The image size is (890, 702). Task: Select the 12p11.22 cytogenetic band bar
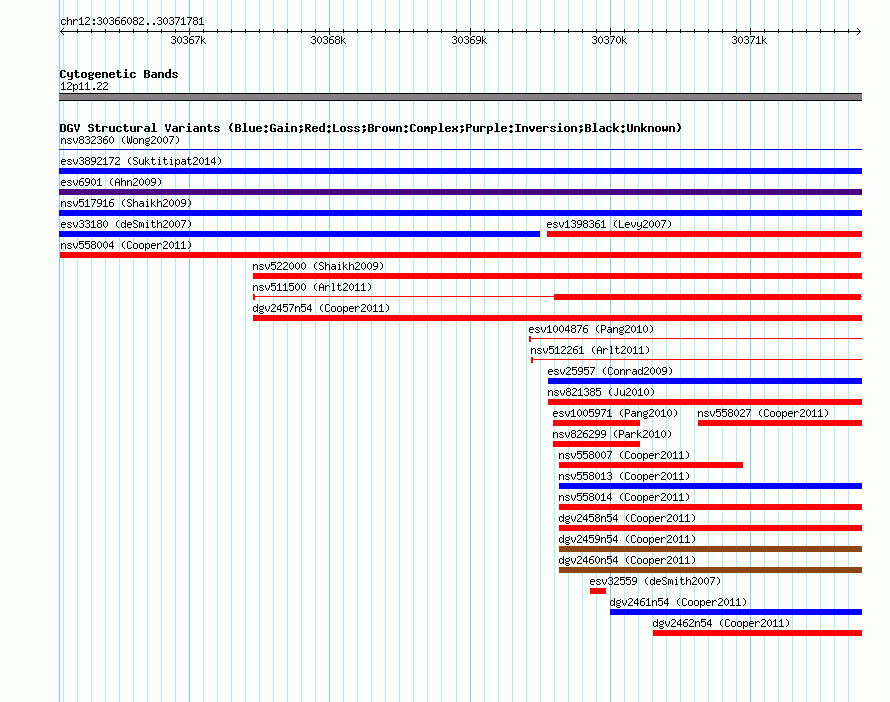pyautogui.click(x=460, y=97)
